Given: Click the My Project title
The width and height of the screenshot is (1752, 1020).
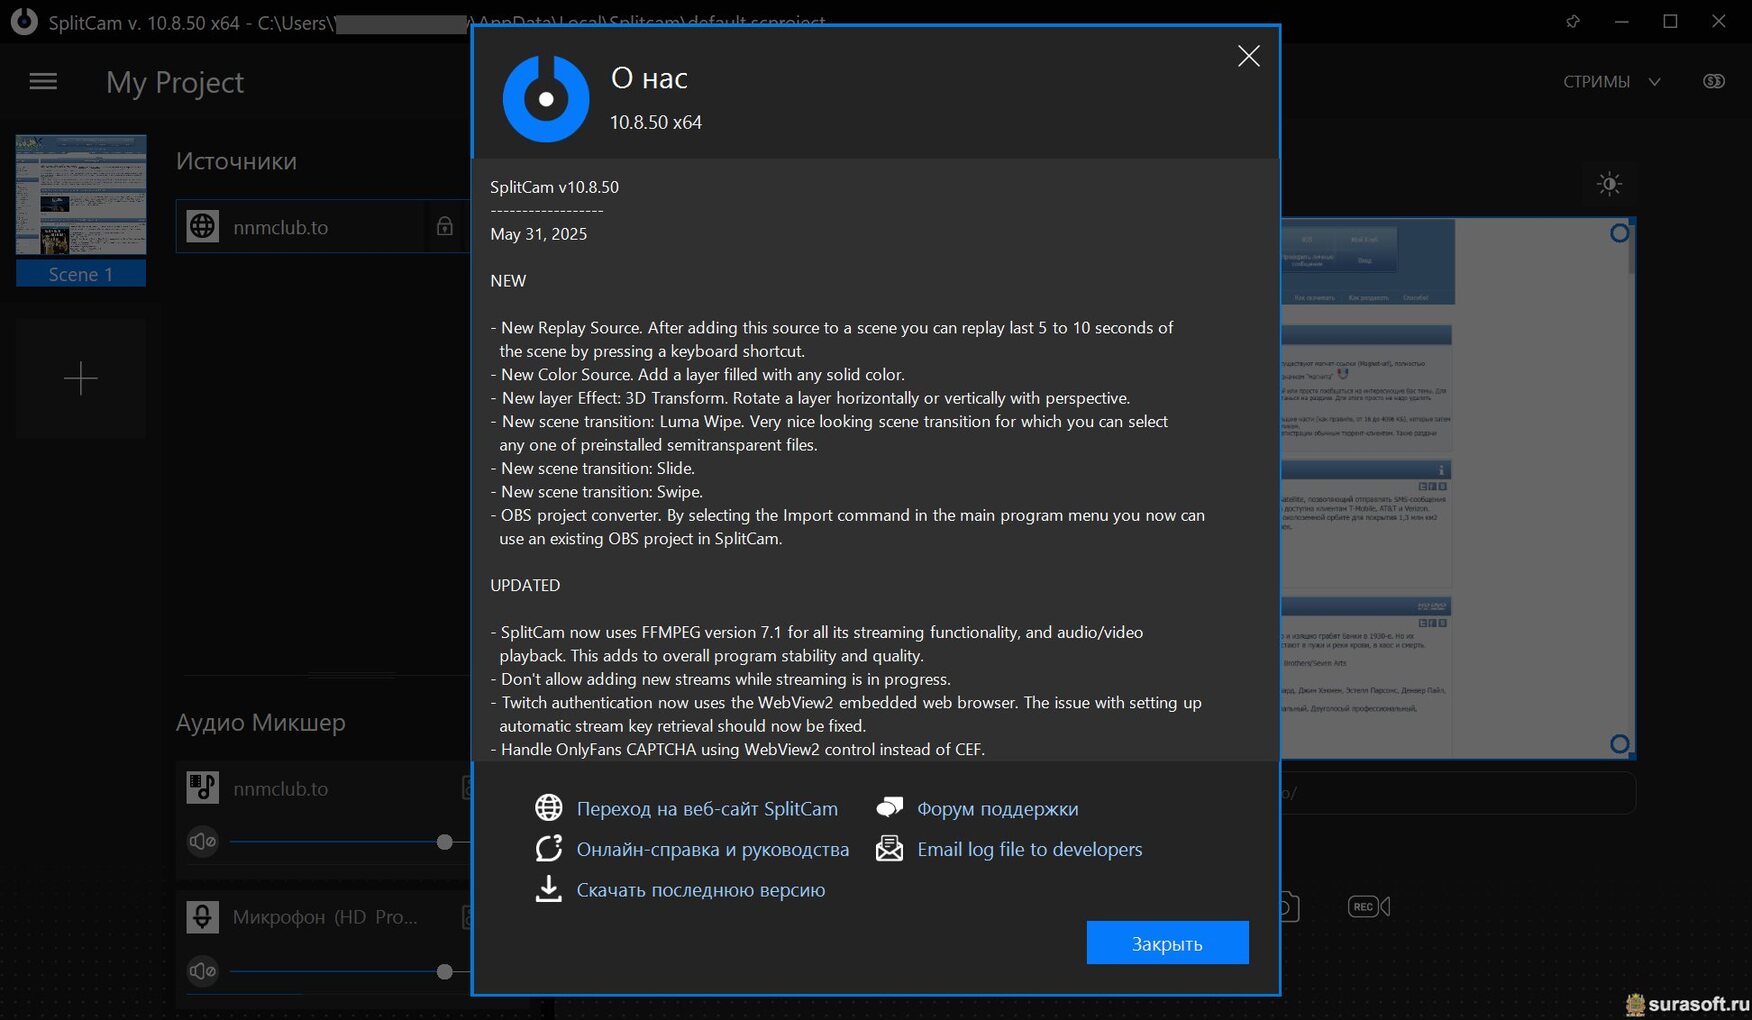Looking at the screenshot, I should point(175,82).
